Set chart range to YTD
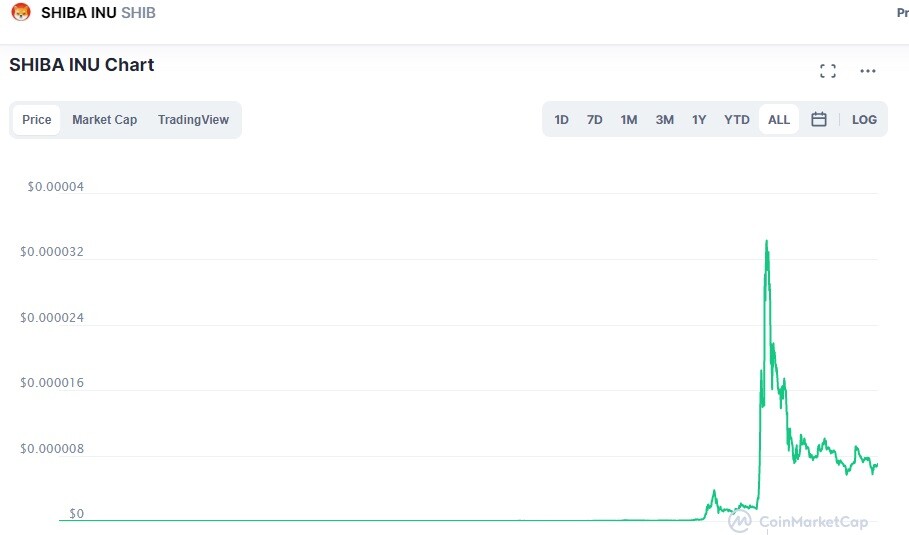 [736, 119]
